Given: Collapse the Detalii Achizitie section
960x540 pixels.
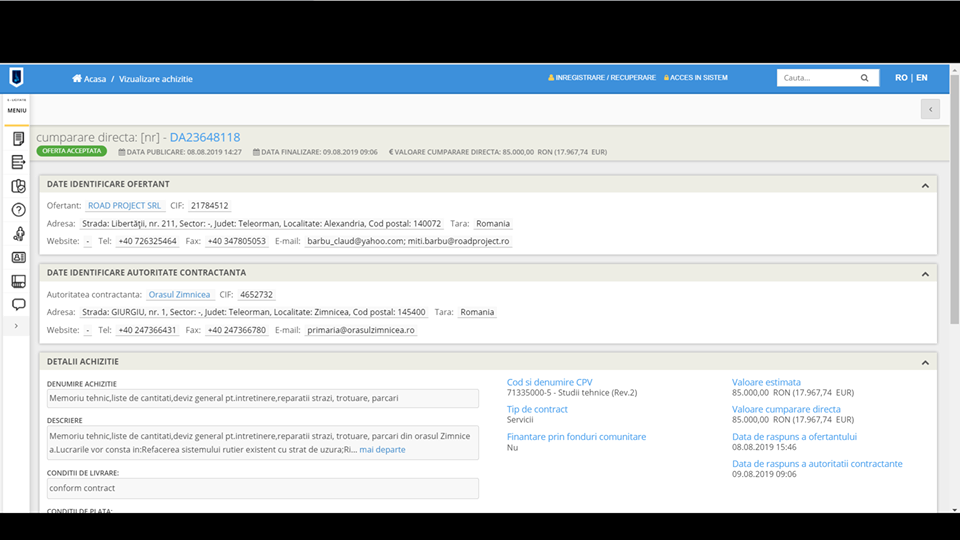Looking at the screenshot, I should 925,362.
